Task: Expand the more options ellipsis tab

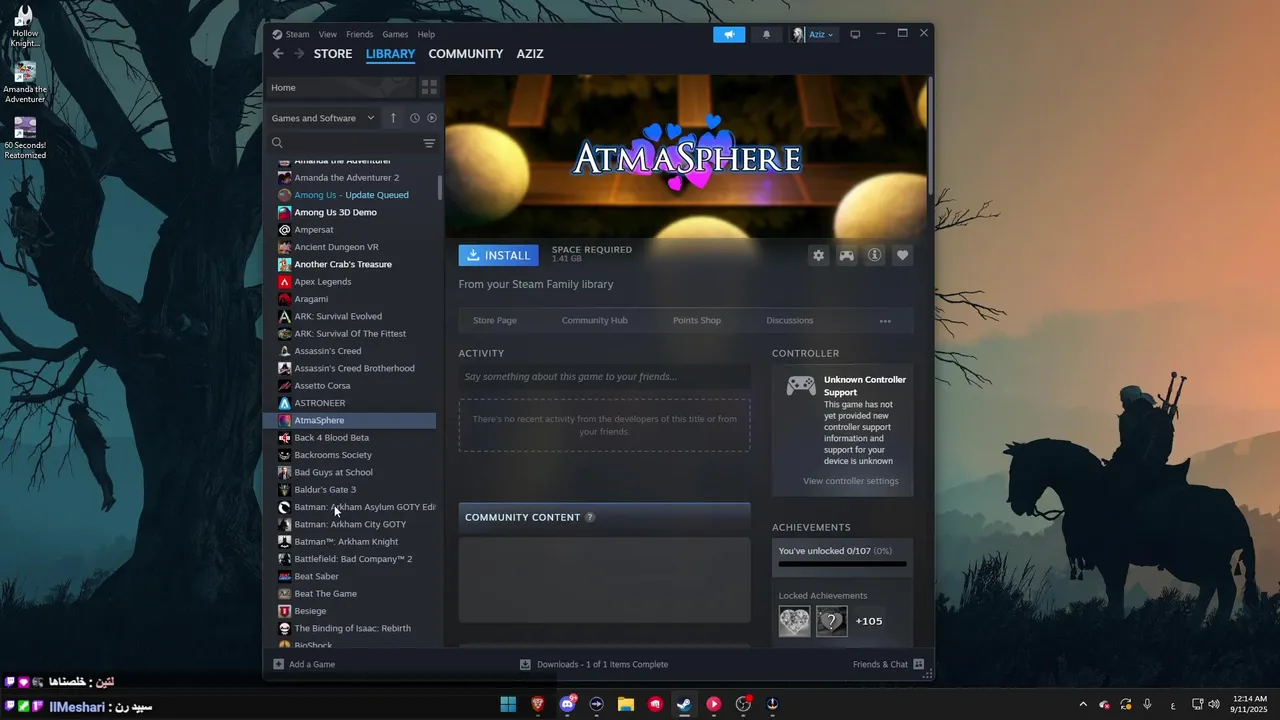Action: (x=885, y=321)
